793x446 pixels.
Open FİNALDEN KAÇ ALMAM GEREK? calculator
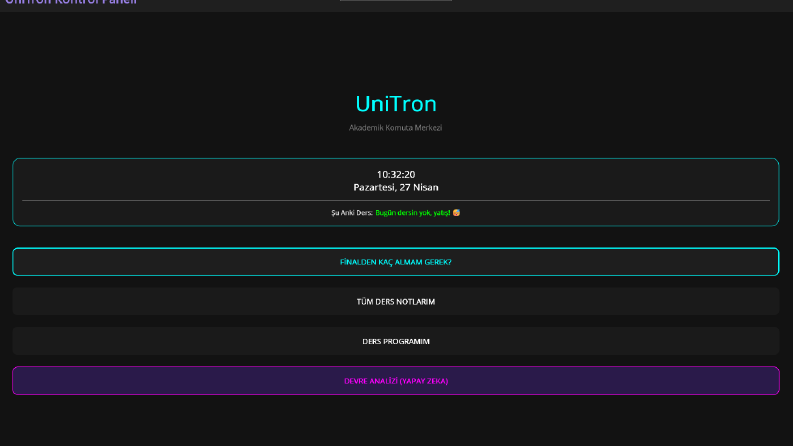395,262
